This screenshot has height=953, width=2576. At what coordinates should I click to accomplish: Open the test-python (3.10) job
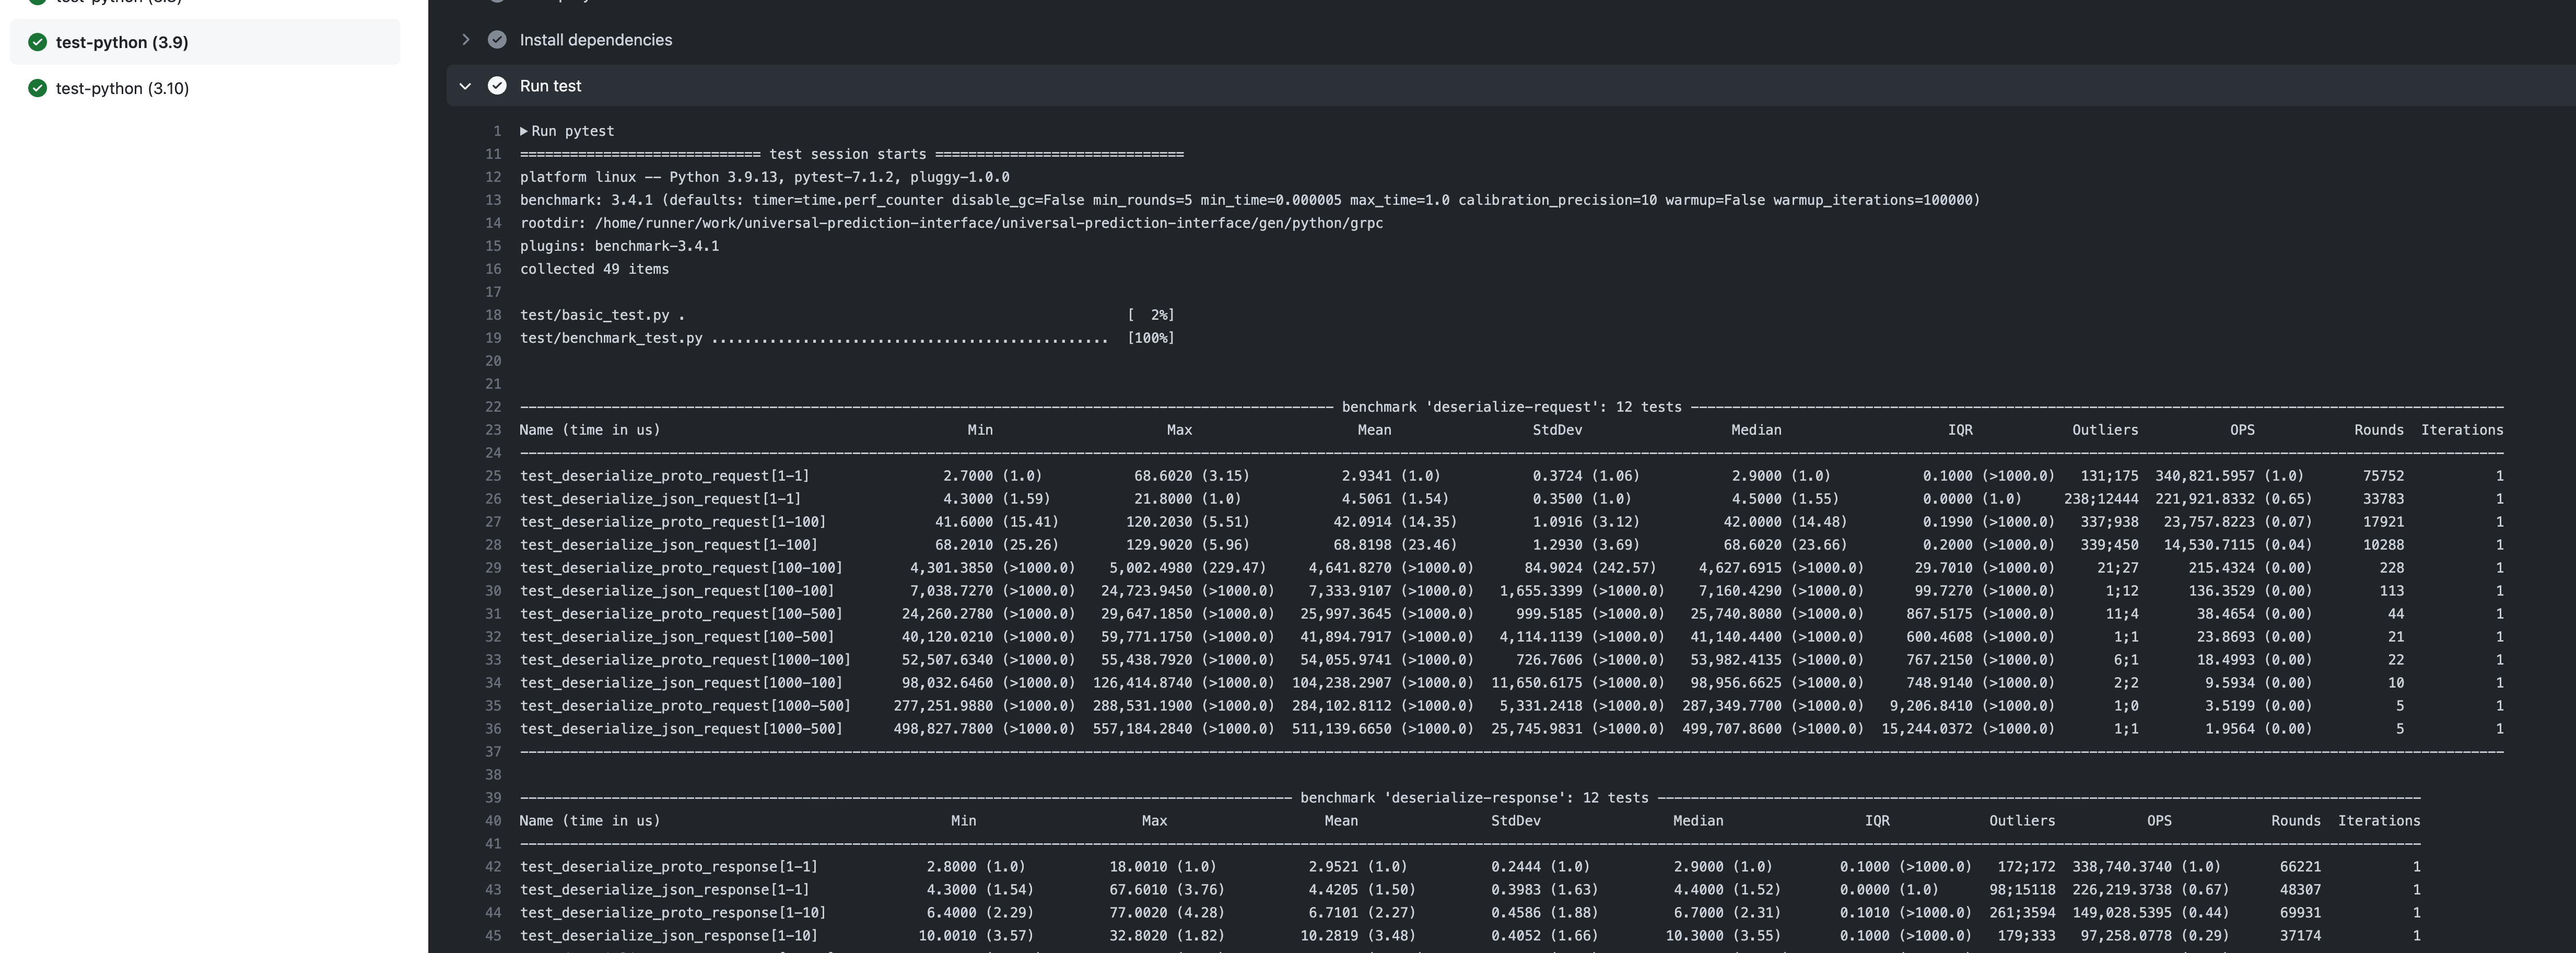[x=122, y=88]
